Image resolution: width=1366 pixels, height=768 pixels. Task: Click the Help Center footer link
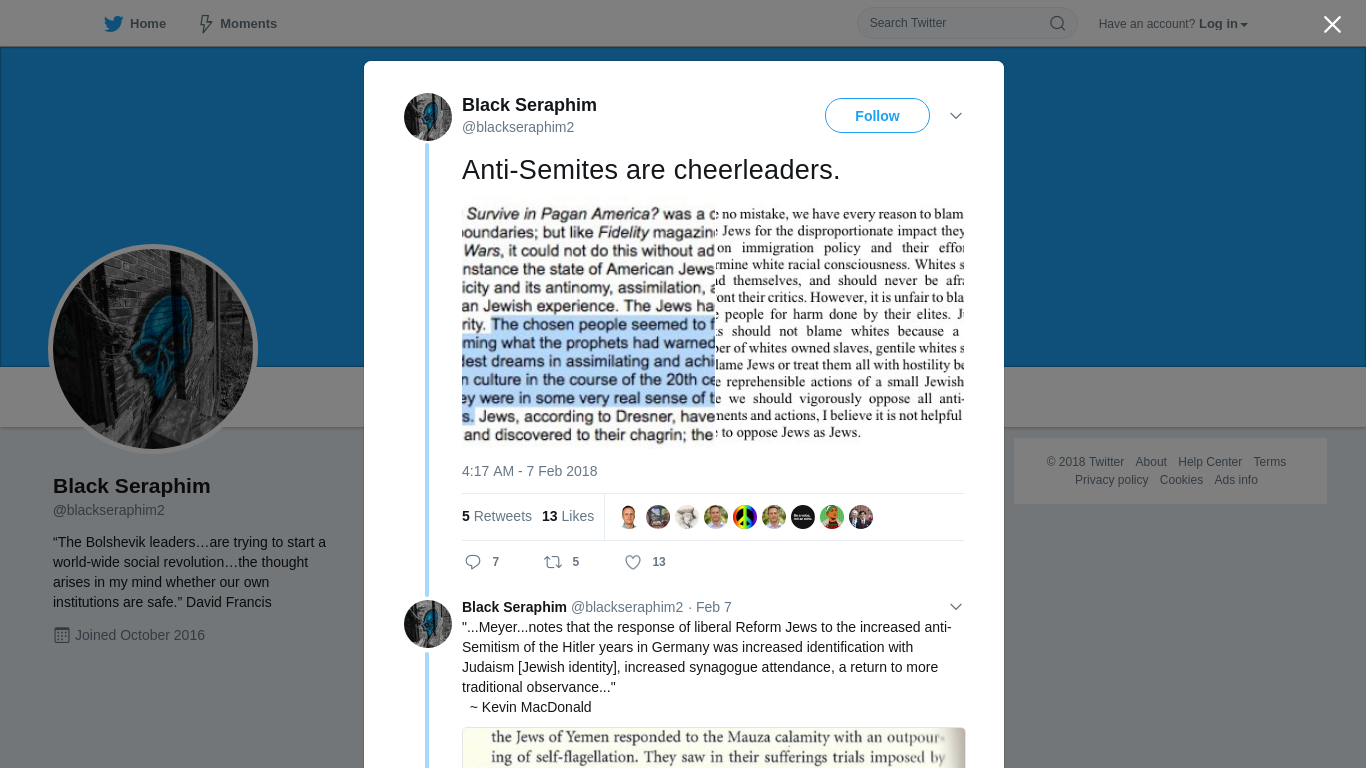[x=1210, y=462]
